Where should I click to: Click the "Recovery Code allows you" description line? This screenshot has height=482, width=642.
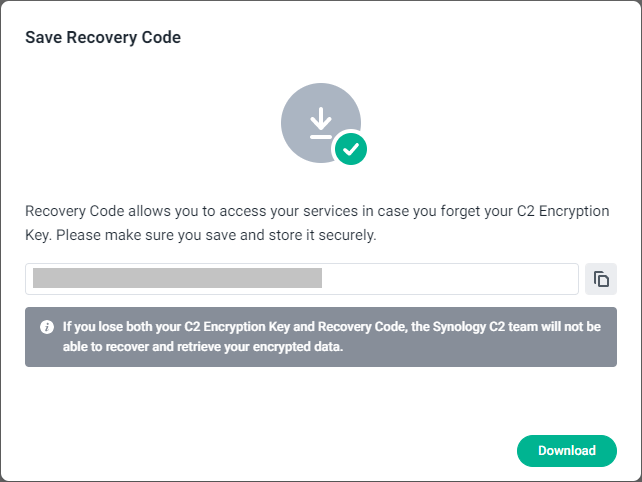(x=200, y=212)
